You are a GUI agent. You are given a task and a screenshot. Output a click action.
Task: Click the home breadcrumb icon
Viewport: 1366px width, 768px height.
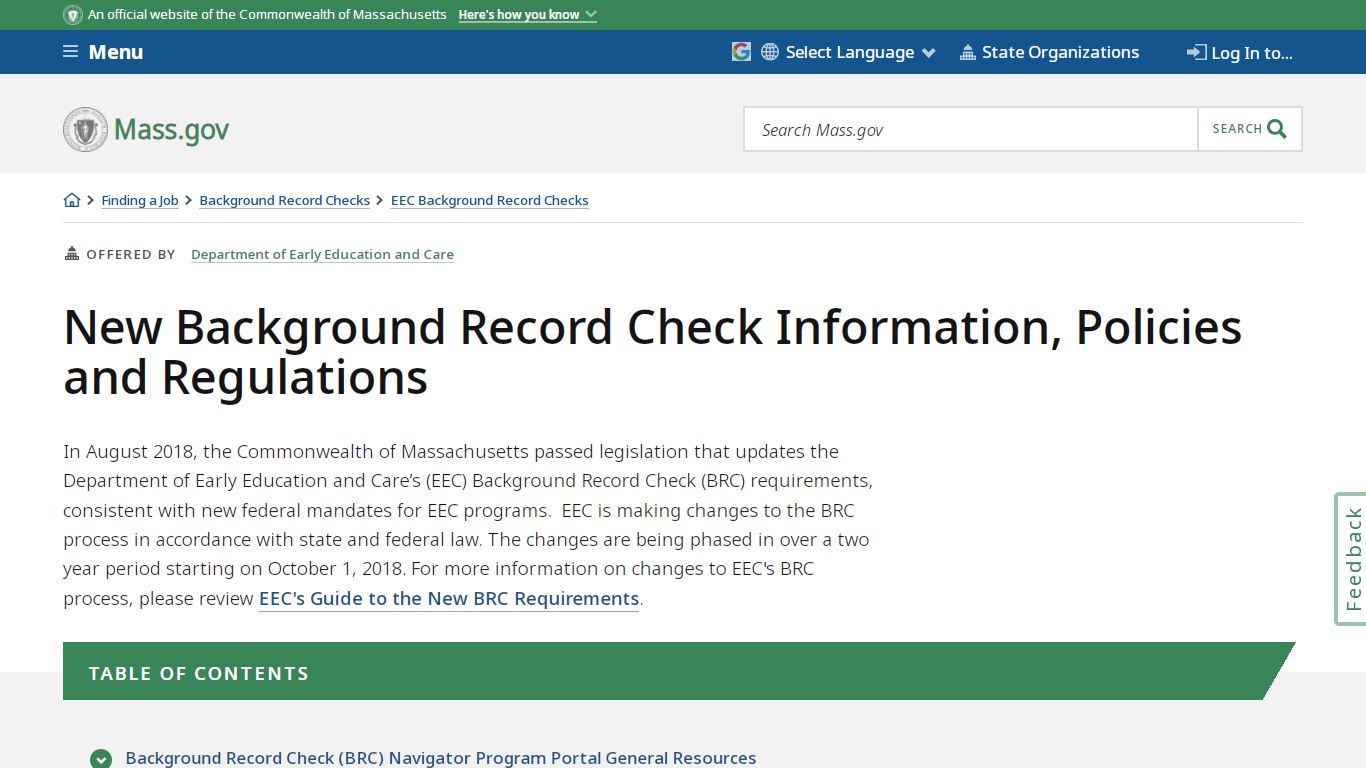(x=72, y=200)
